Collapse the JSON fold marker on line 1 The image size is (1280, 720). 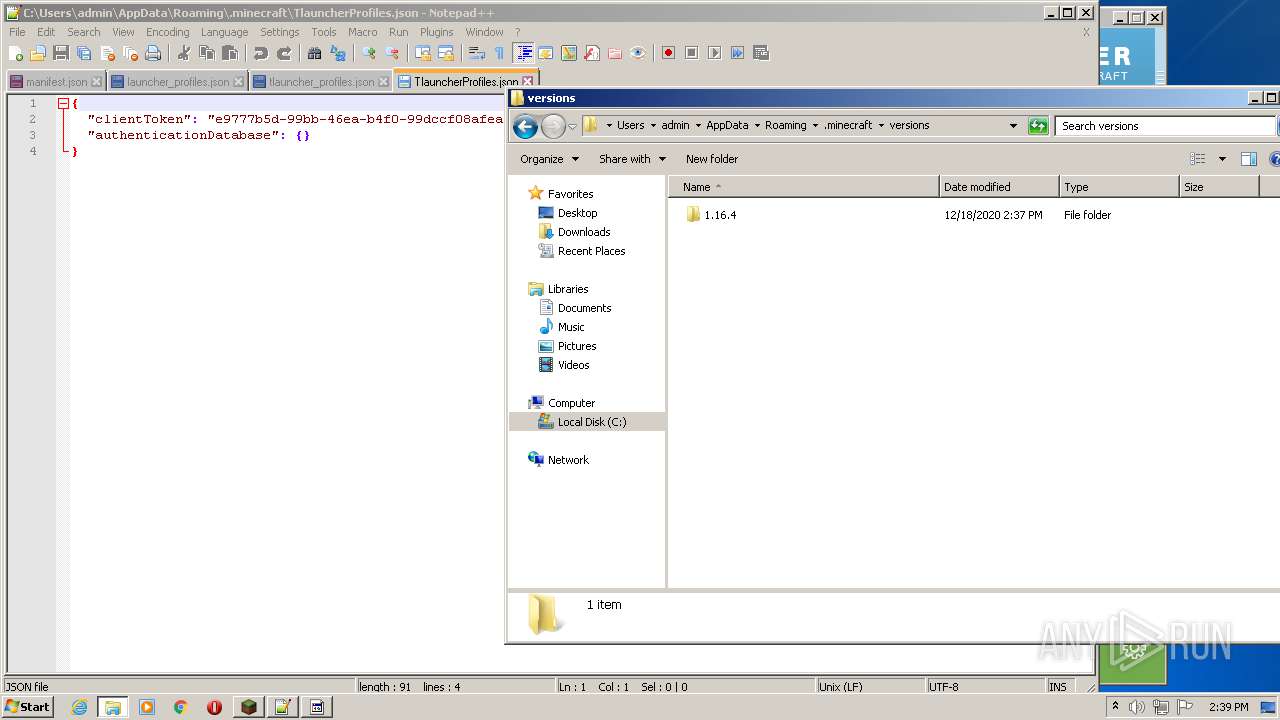pos(62,103)
